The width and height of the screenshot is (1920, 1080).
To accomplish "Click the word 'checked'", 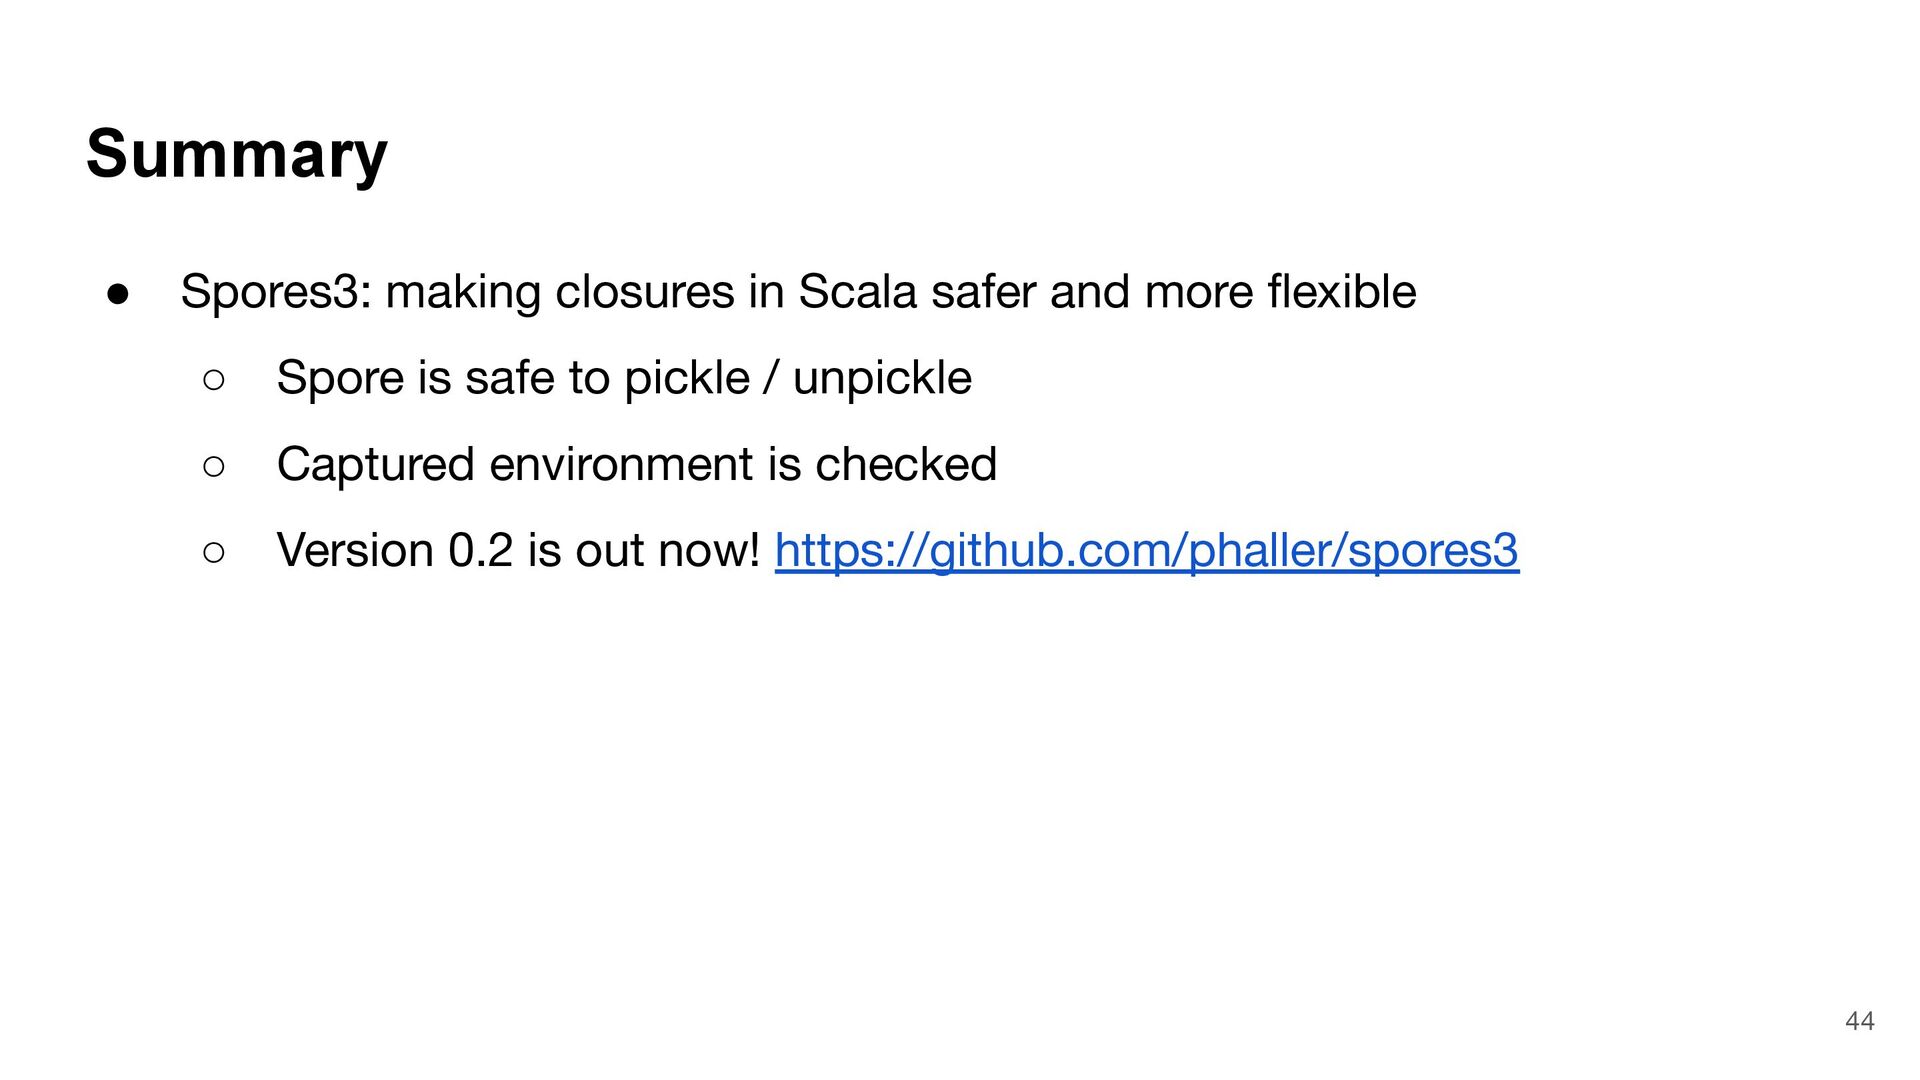I will click(x=906, y=465).
